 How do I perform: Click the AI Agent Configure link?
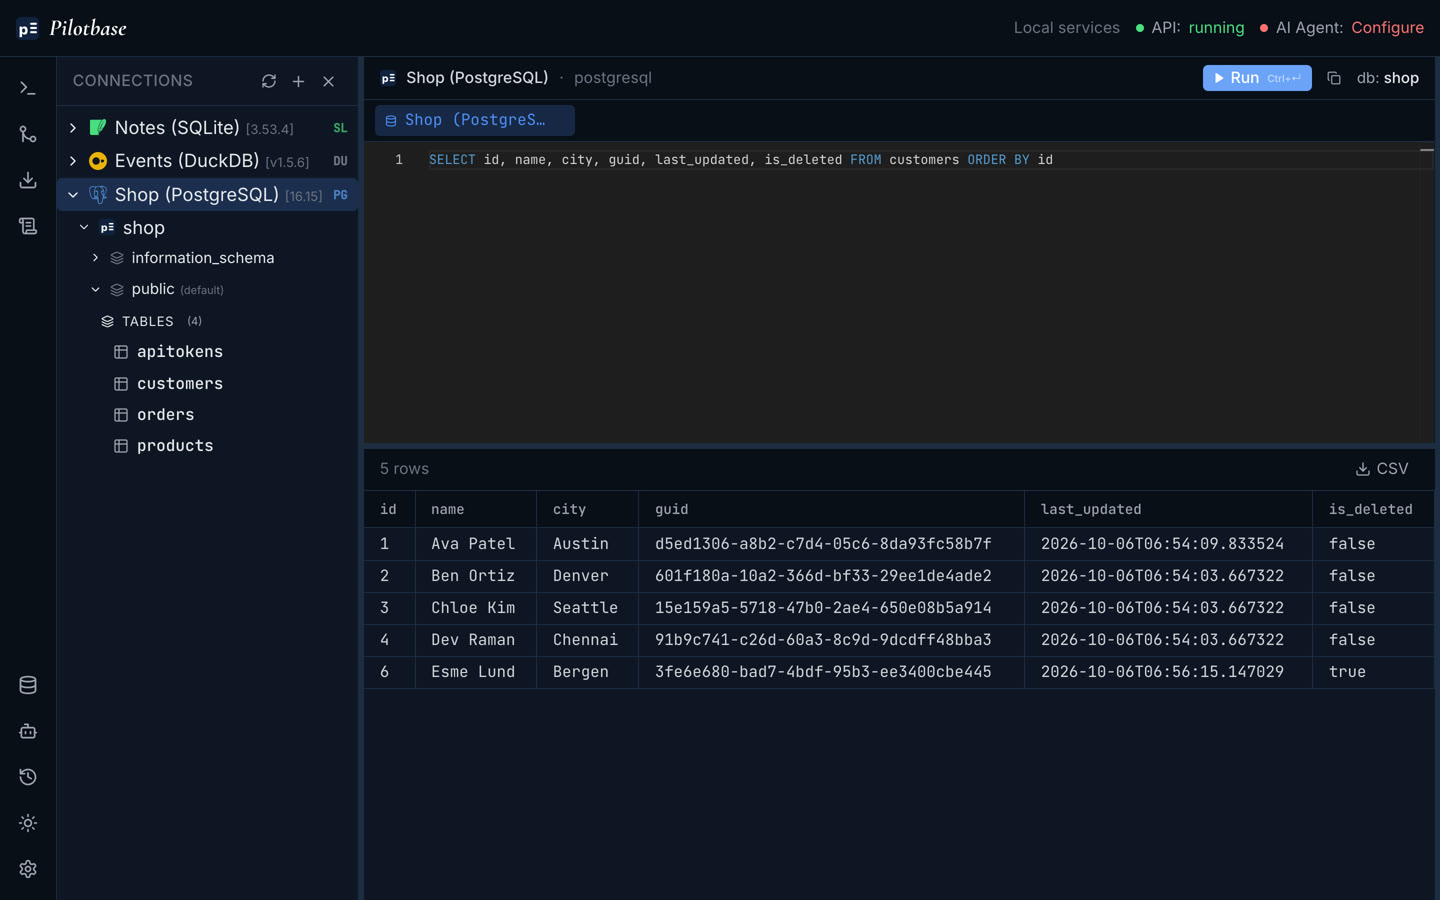[x=1387, y=28]
